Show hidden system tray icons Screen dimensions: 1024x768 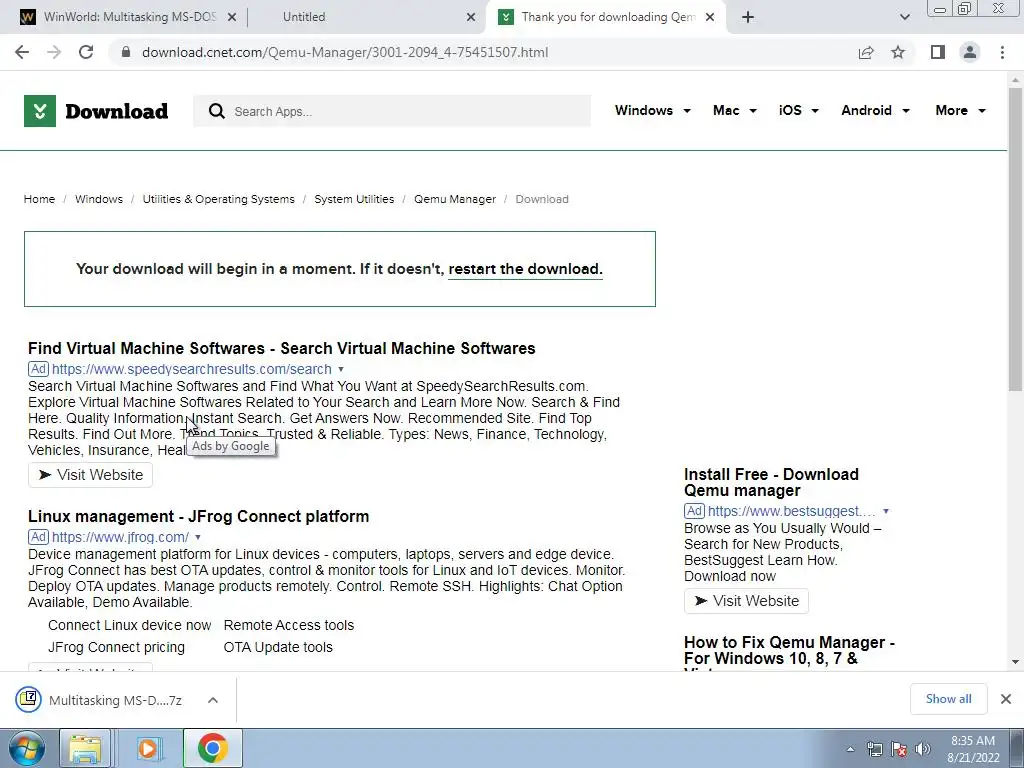(x=850, y=749)
